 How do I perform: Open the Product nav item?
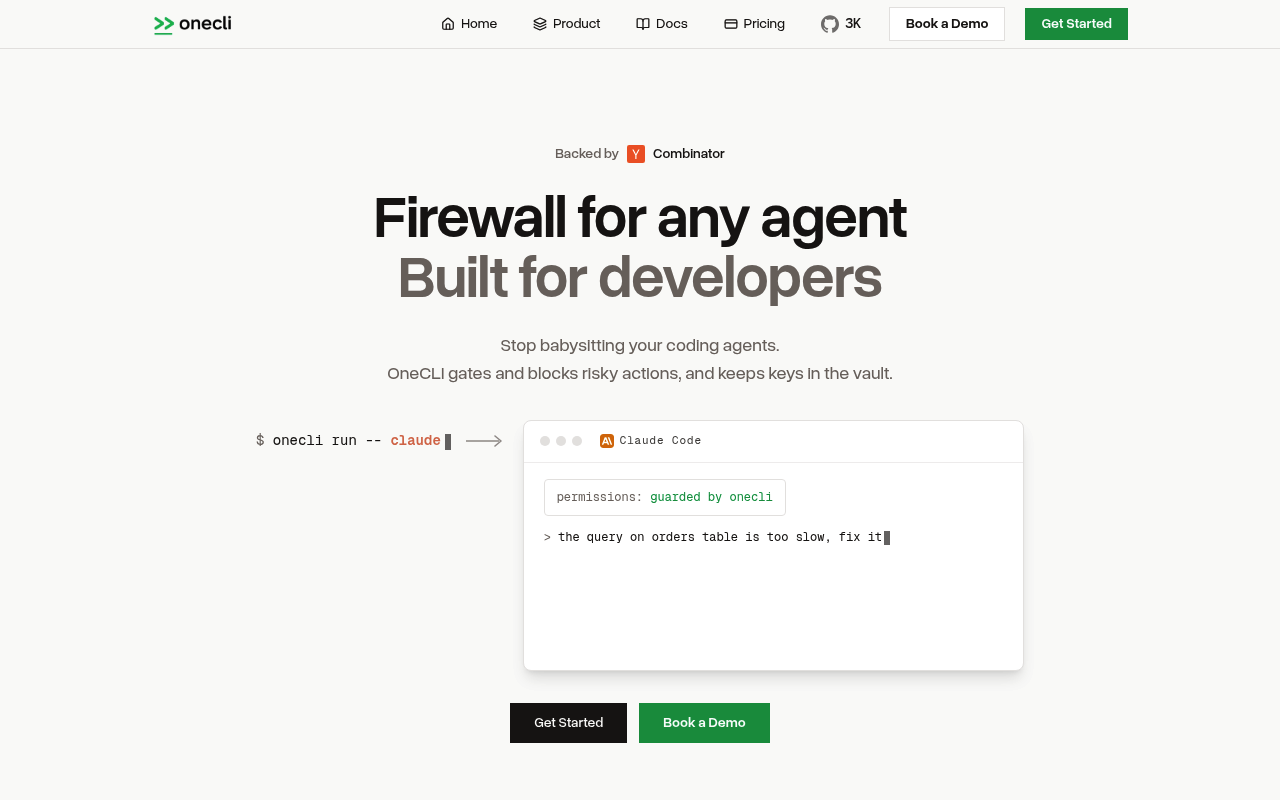pos(567,24)
